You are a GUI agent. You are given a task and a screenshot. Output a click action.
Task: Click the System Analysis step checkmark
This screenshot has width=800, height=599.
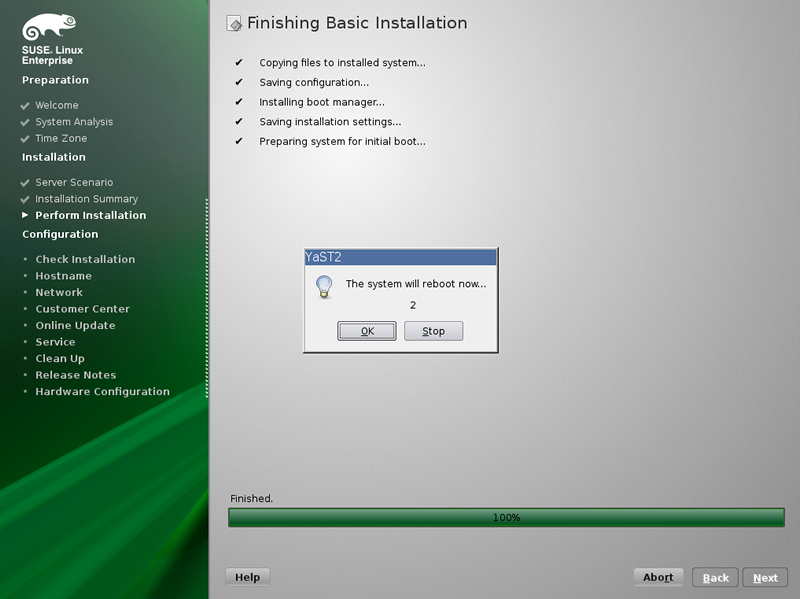[24, 122]
